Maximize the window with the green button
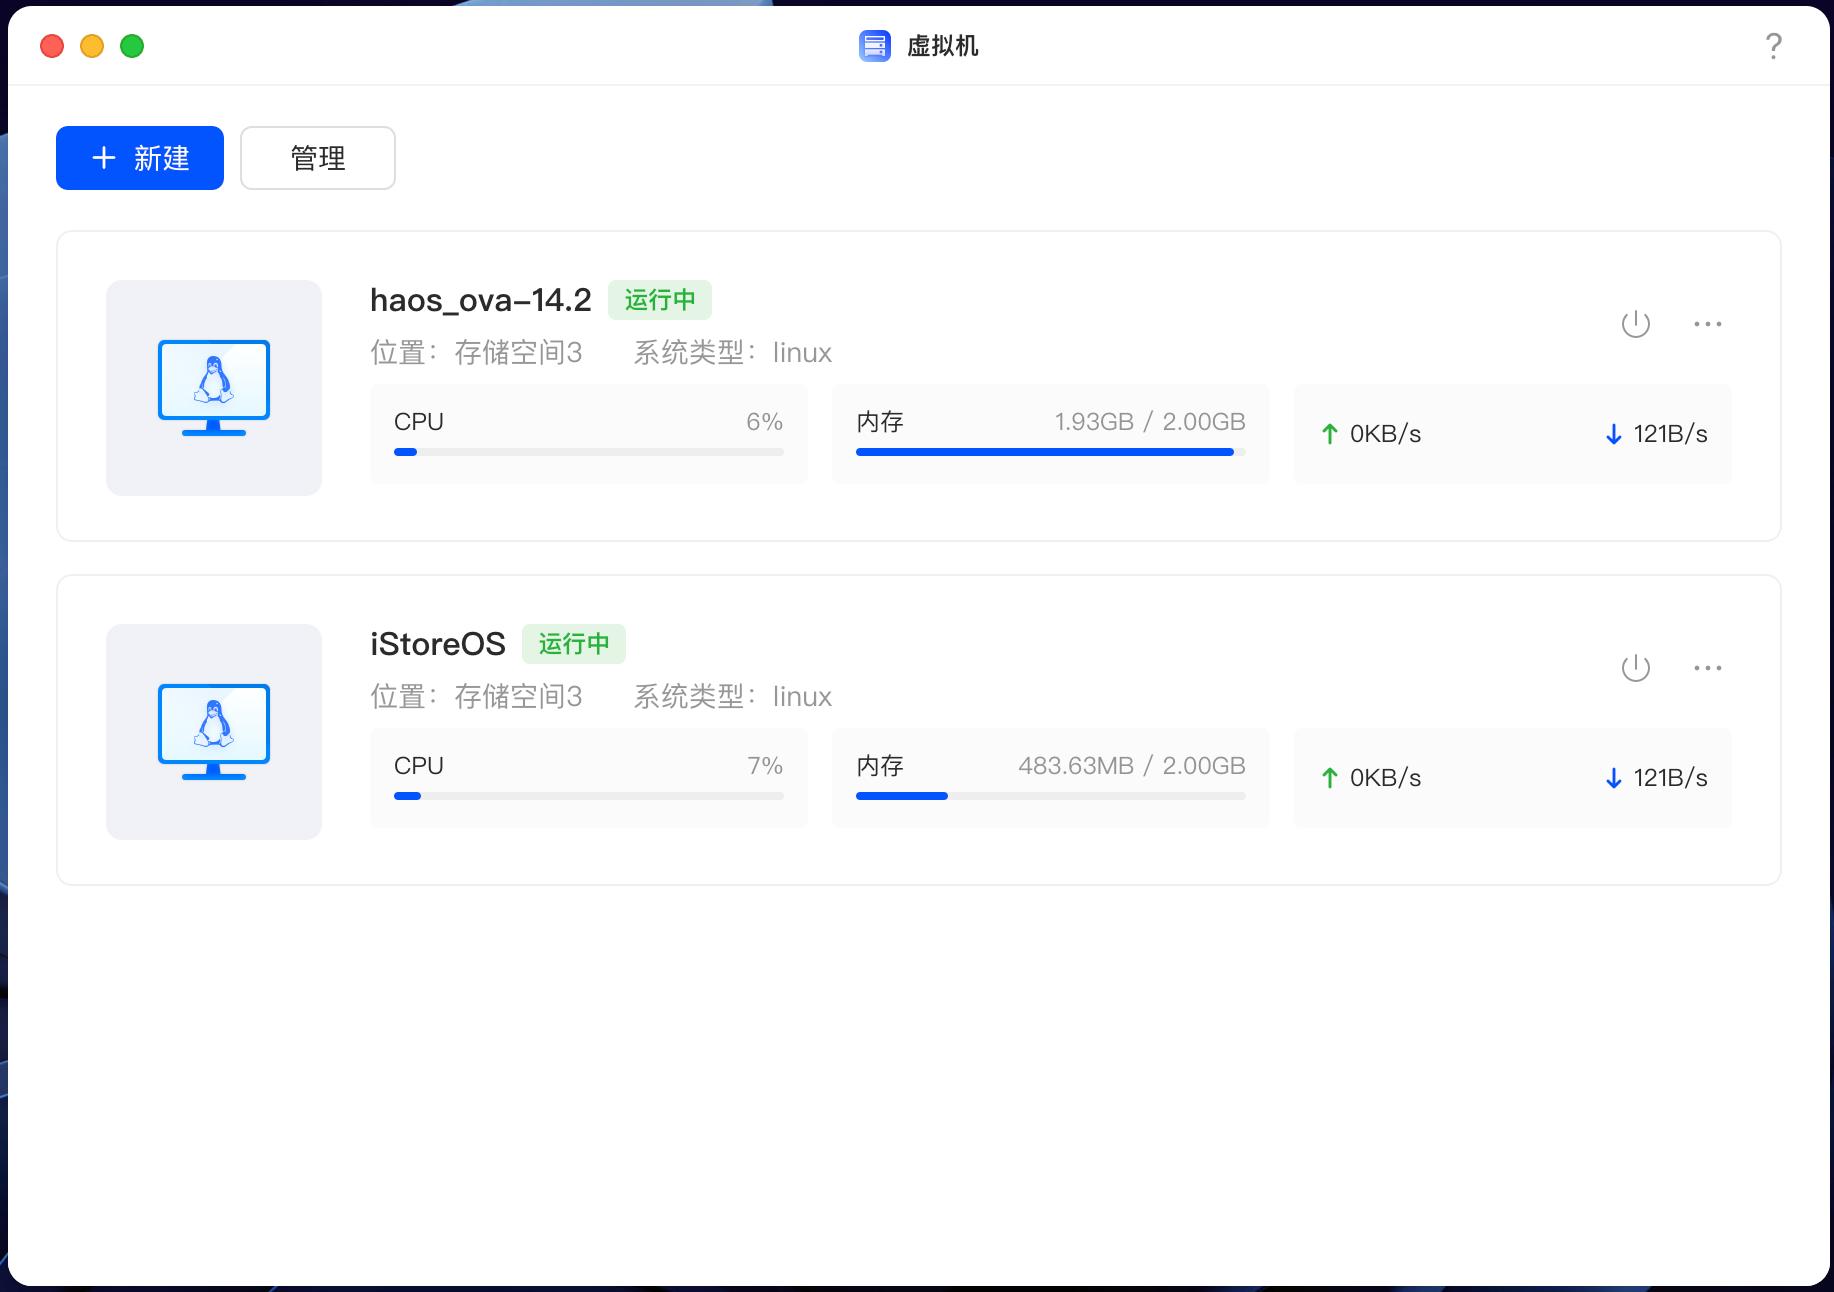 [132, 46]
